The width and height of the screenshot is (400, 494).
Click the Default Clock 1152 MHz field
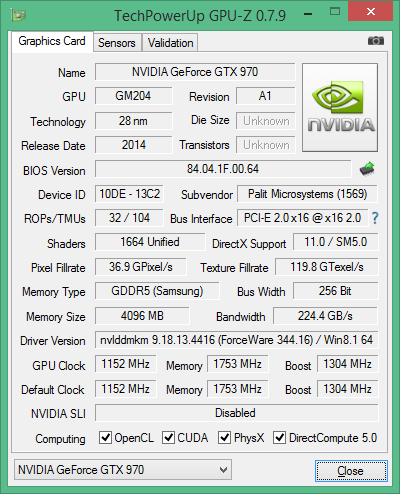pyautogui.click(x=126, y=389)
